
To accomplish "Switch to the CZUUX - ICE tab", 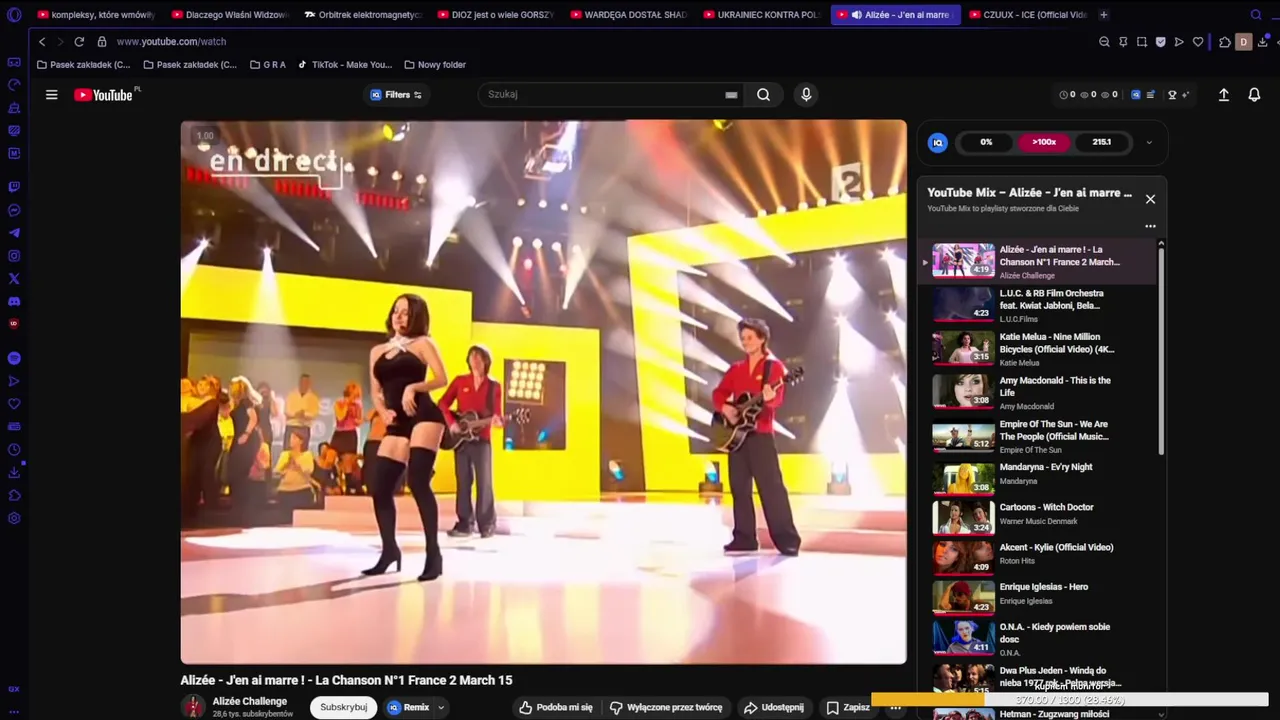I will [1028, 15].
